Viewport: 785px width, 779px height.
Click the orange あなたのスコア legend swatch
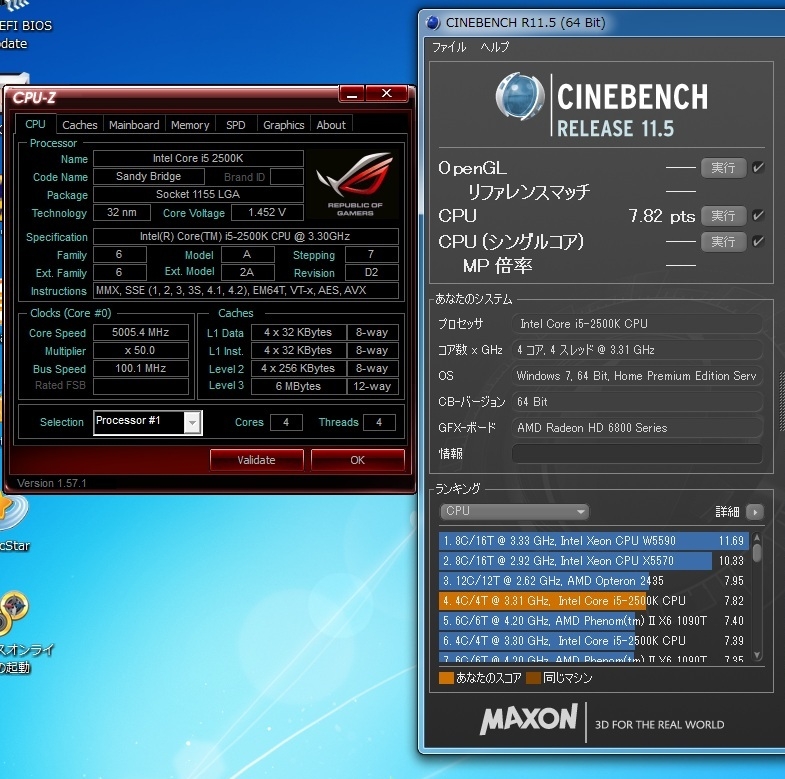point(446,678)
